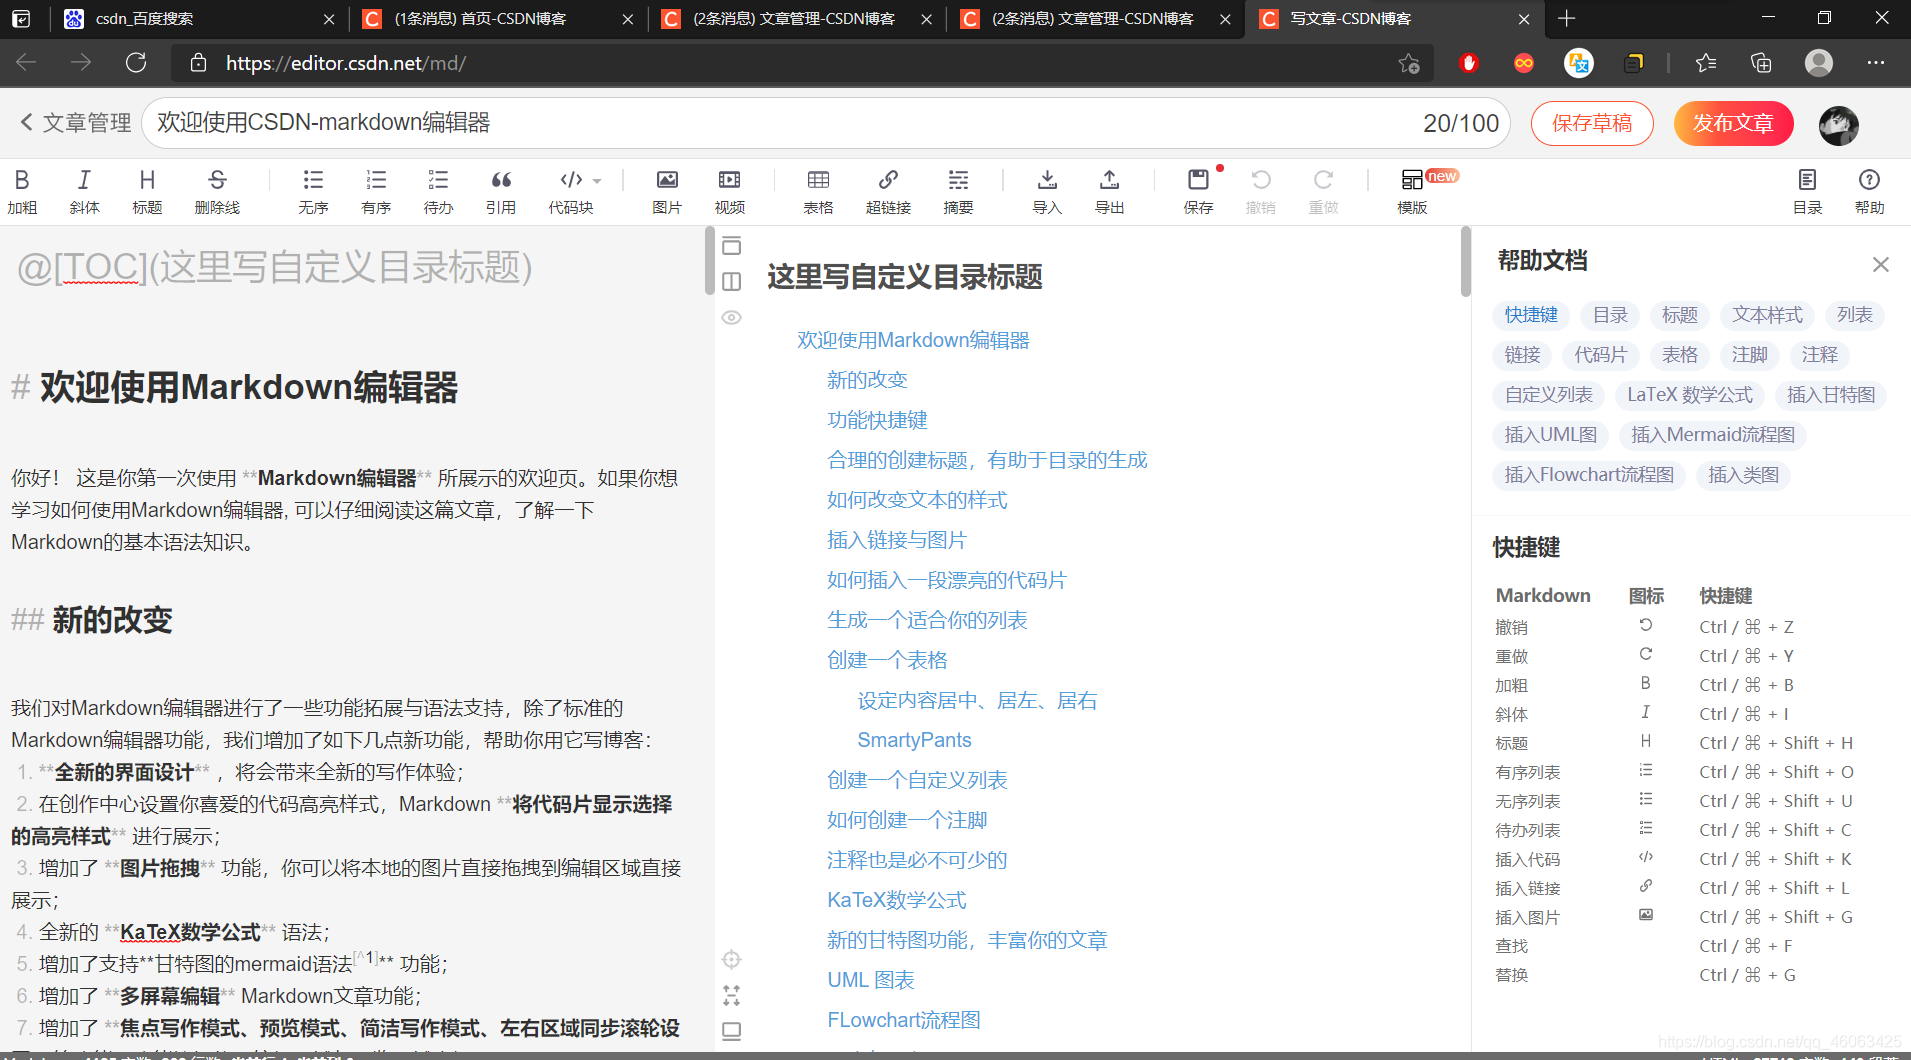The image size is (1911, 1060).
Task: Insert a video with 视频 tool
Action: click(730, 191)
